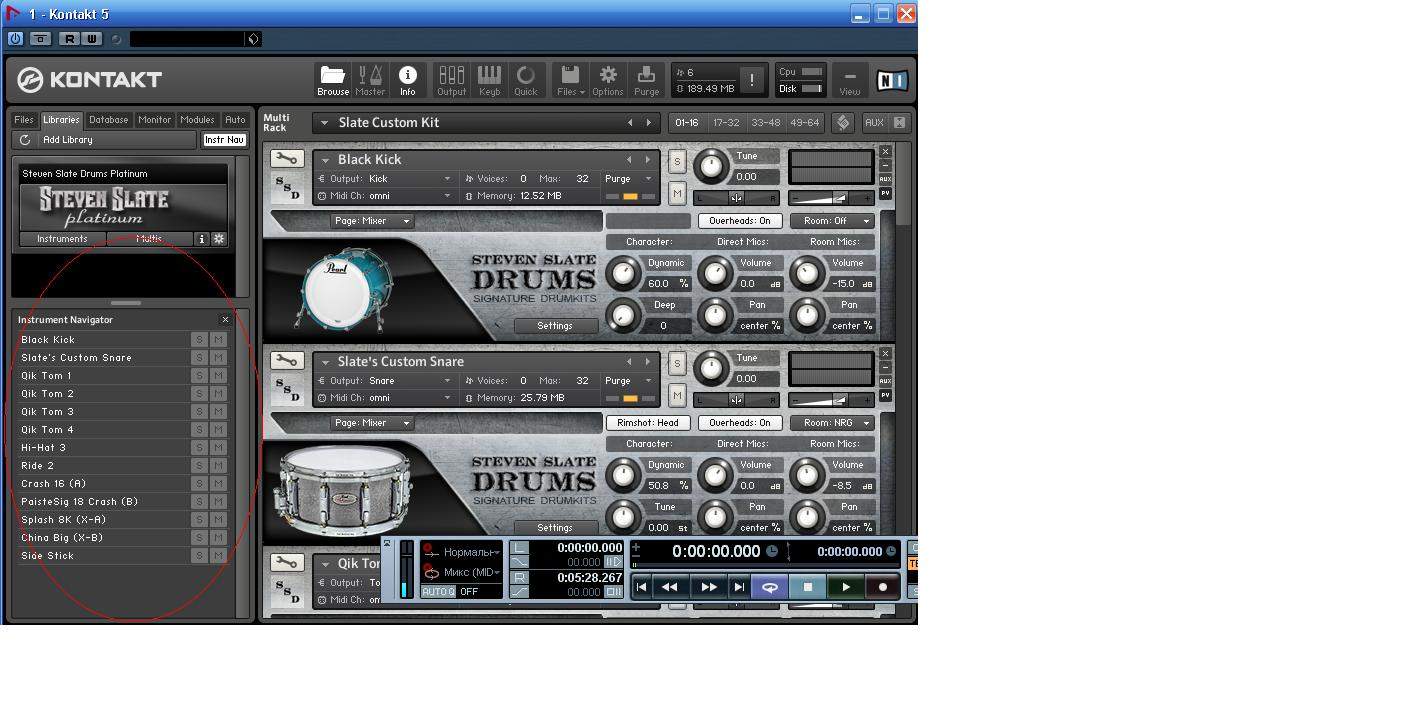Select the Files tab
The width and height of the screenshot is (1405, 723).
coord(24,120)
